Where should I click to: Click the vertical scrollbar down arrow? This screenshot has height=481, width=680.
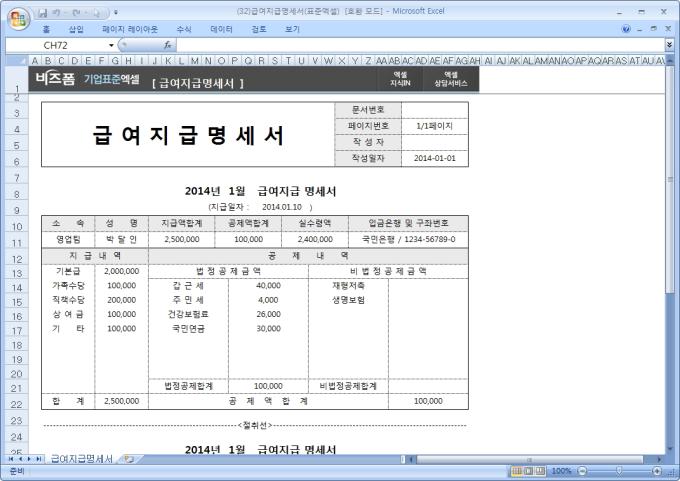click(x=670, y=449)
